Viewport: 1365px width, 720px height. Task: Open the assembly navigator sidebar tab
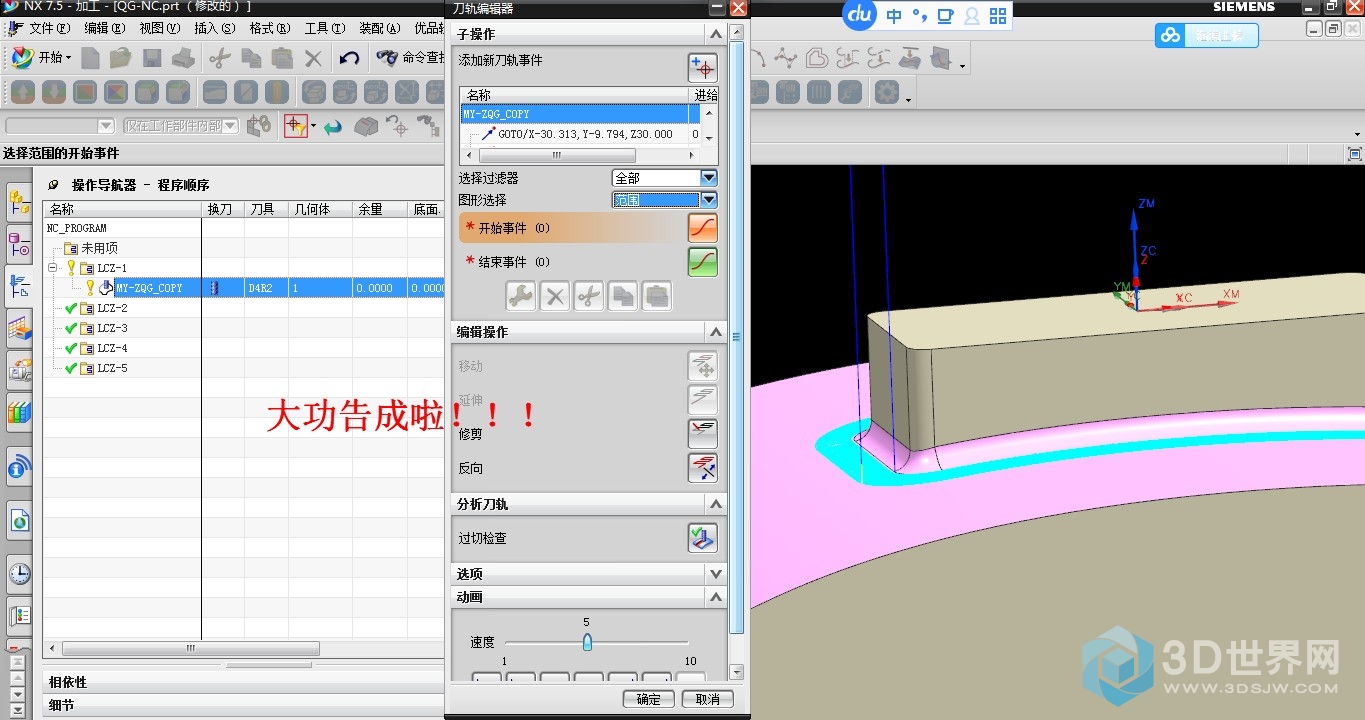pyautogui.click(x=19, y=202)
